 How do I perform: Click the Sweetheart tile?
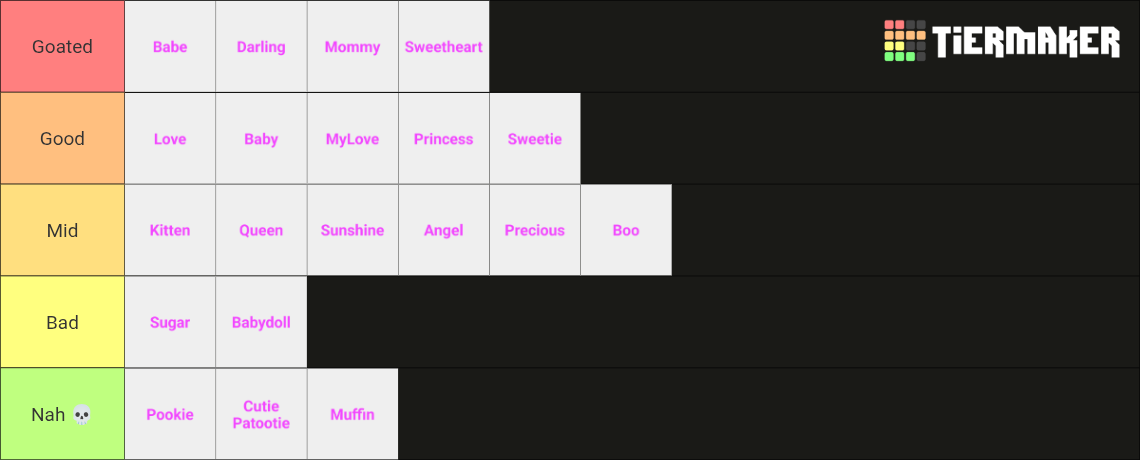(x=443, y=47)
